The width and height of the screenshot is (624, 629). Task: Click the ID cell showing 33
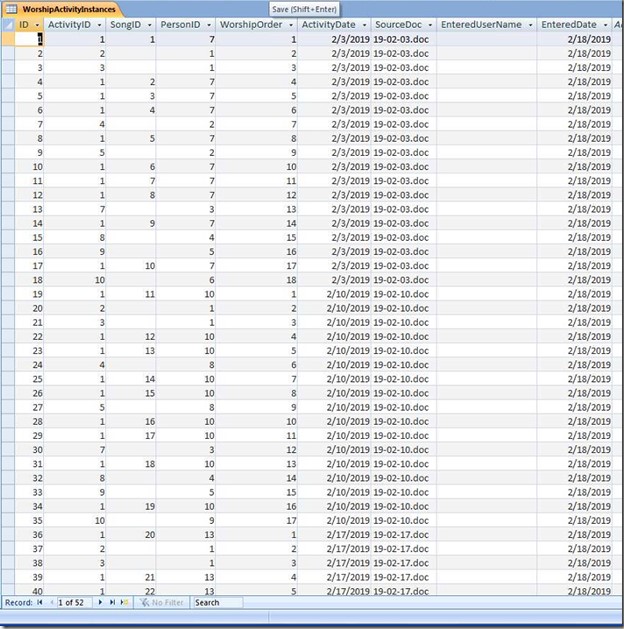pos(29,492)
